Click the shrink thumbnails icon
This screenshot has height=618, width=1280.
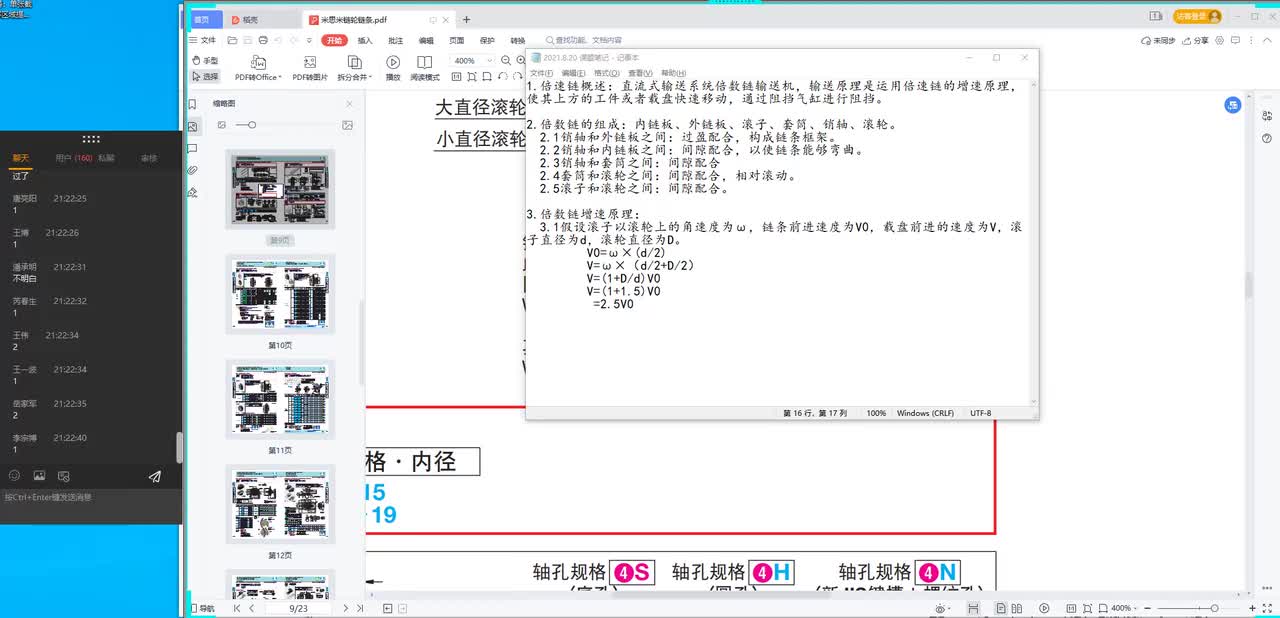[222, 125]
